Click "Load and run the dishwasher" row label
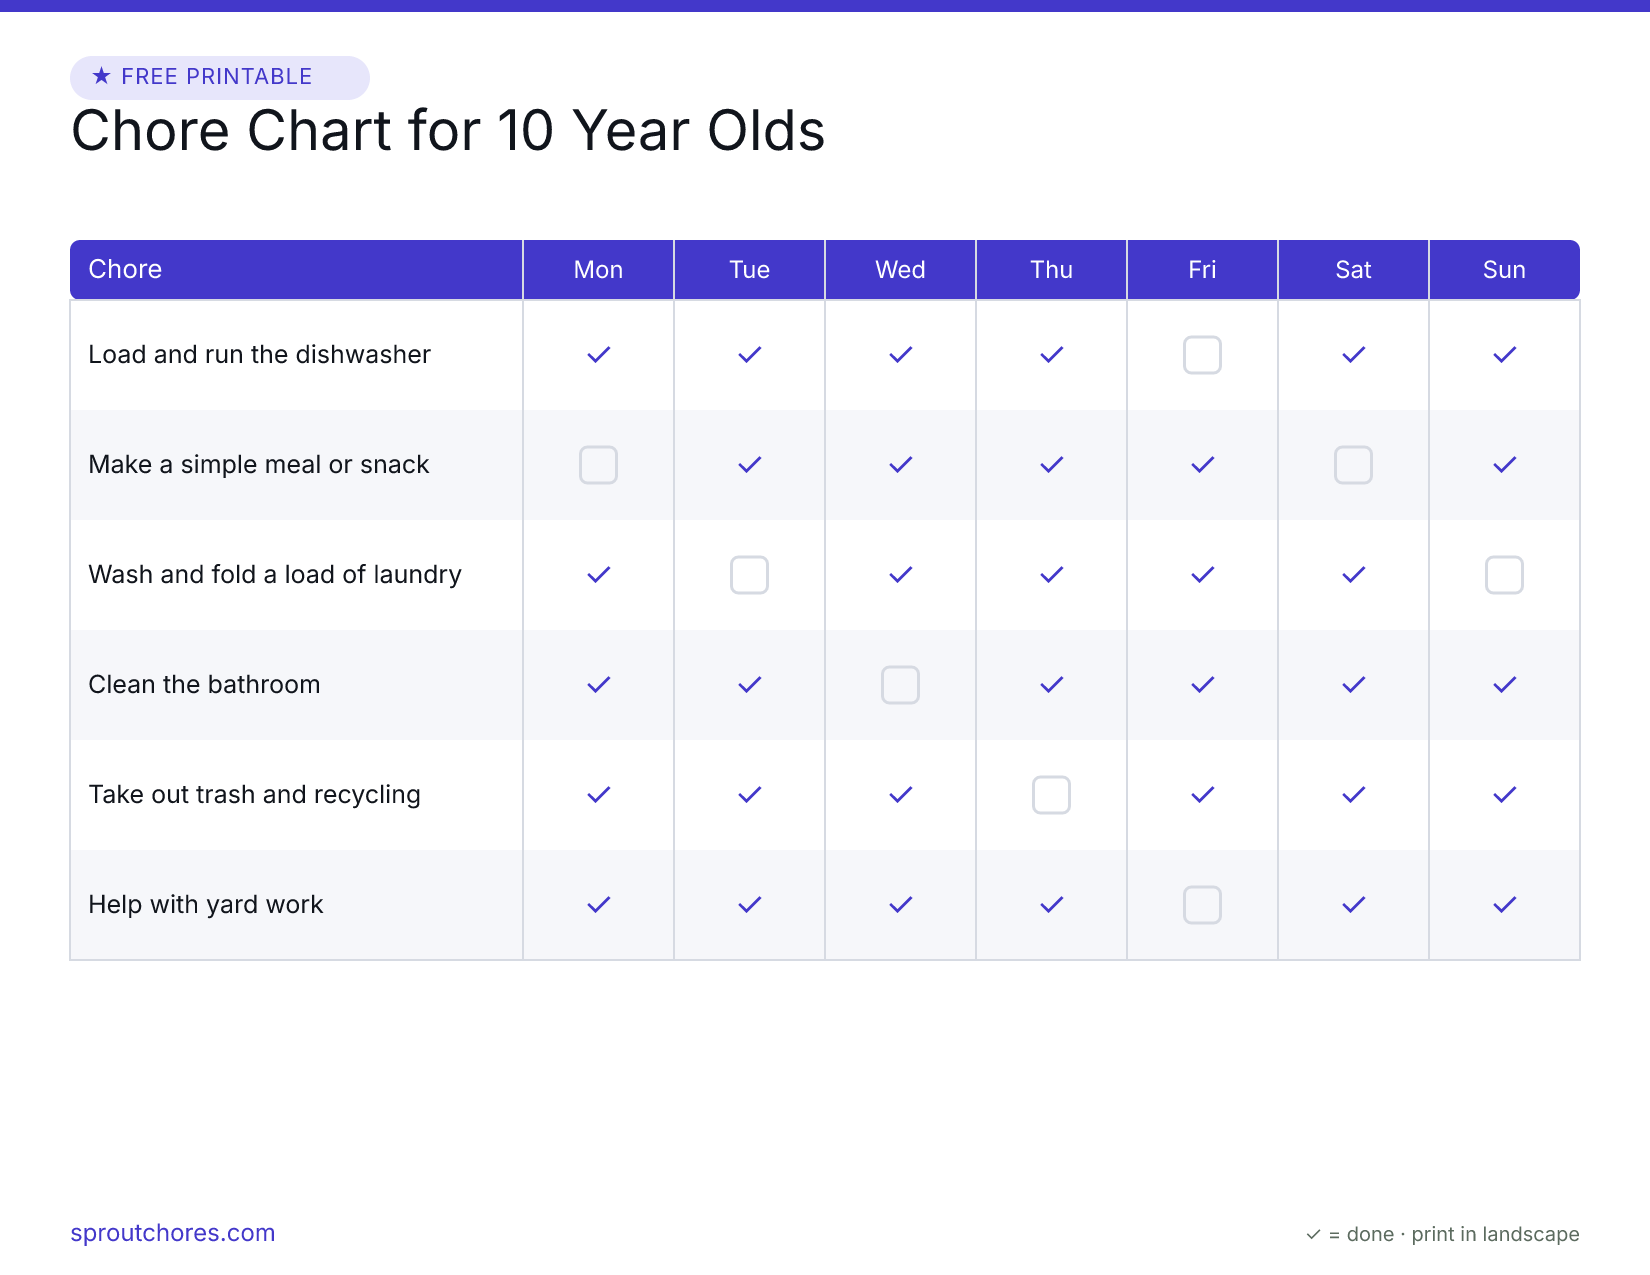Screen dimensions: 1650x1275 point(259,355)
